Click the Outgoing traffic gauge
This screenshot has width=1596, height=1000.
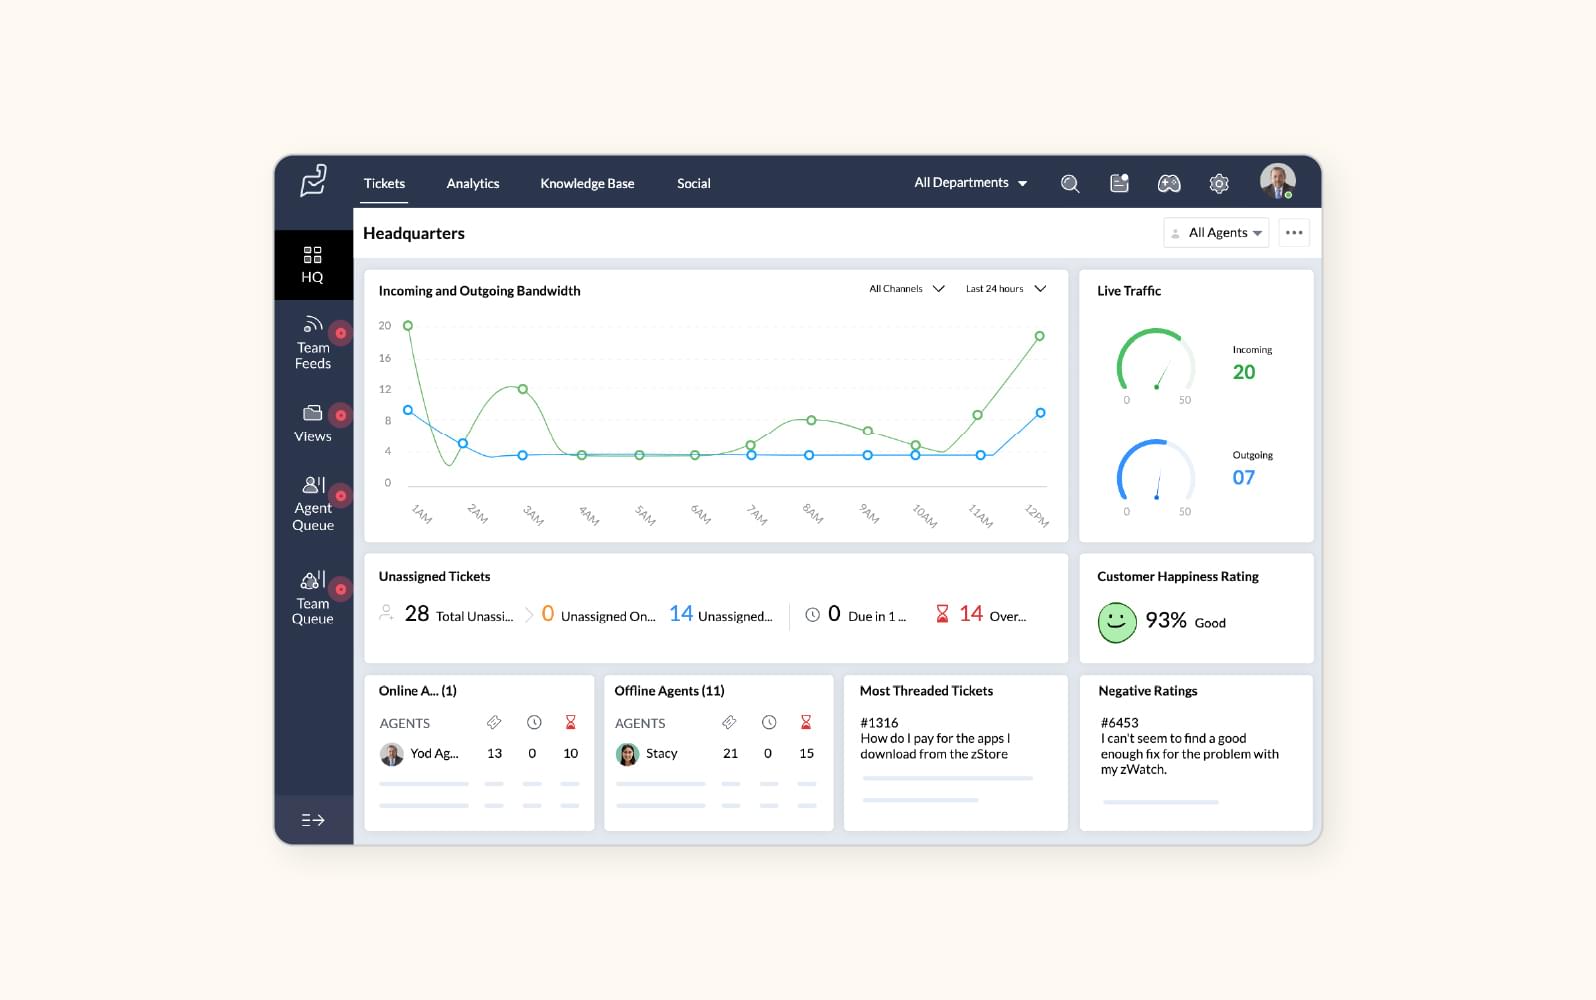click(x=1156, y=472)
